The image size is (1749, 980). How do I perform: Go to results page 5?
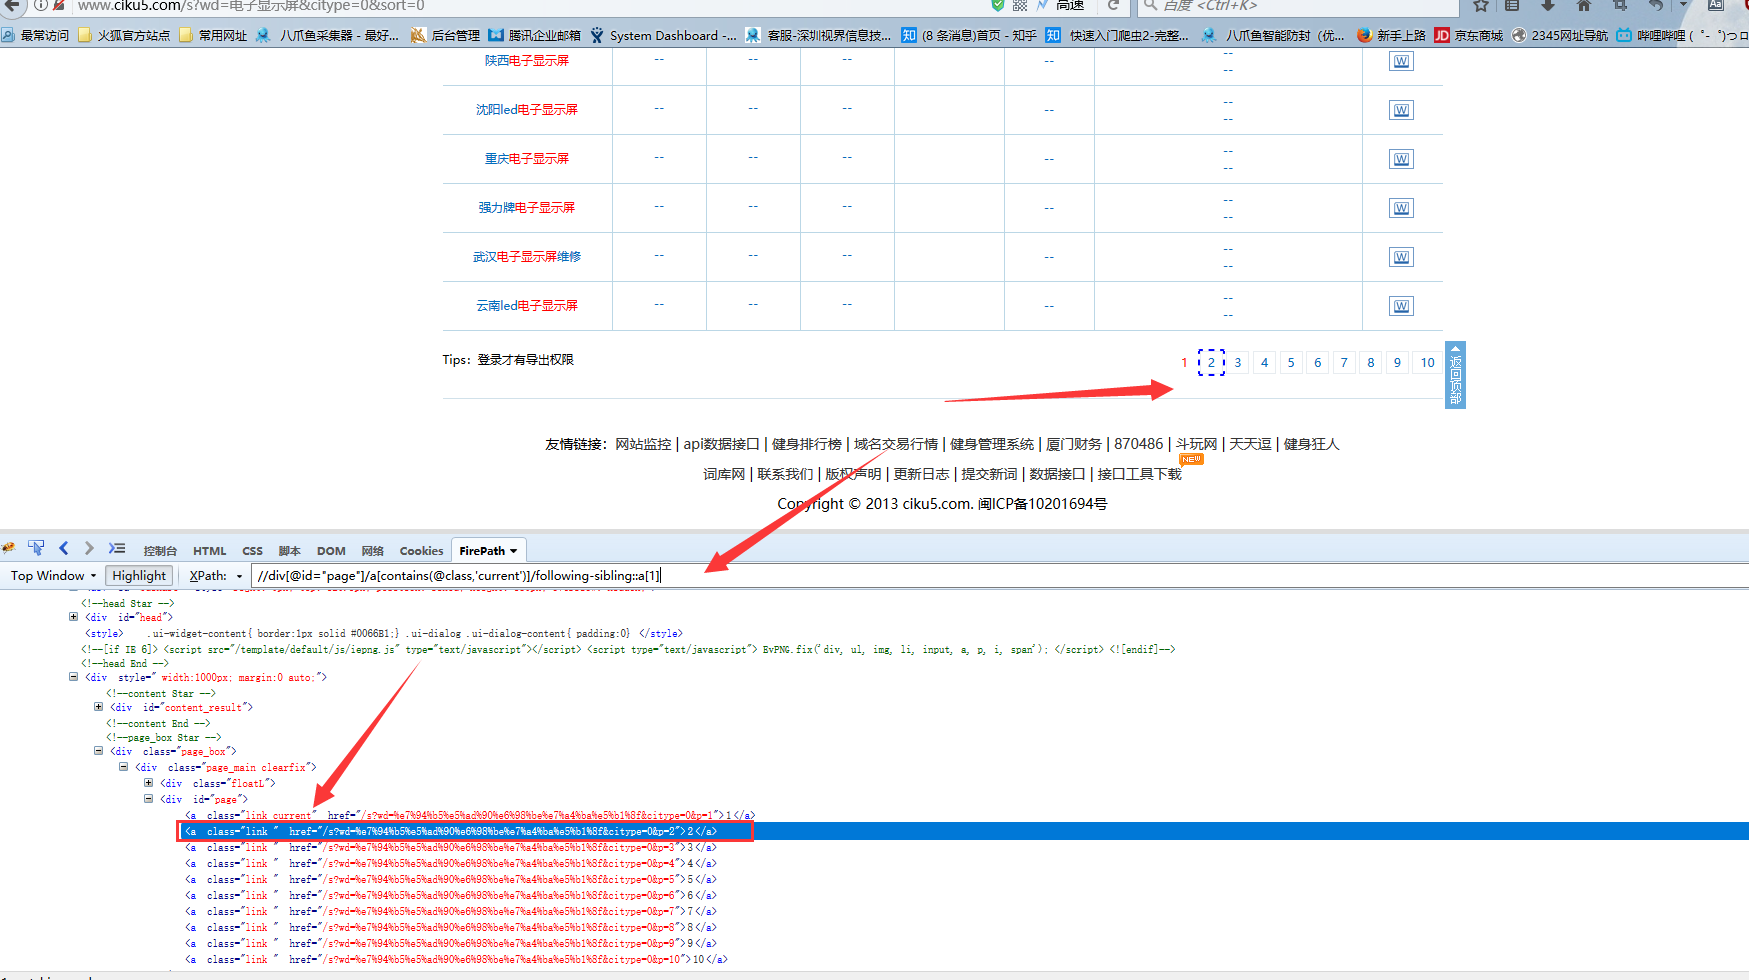1291,363
